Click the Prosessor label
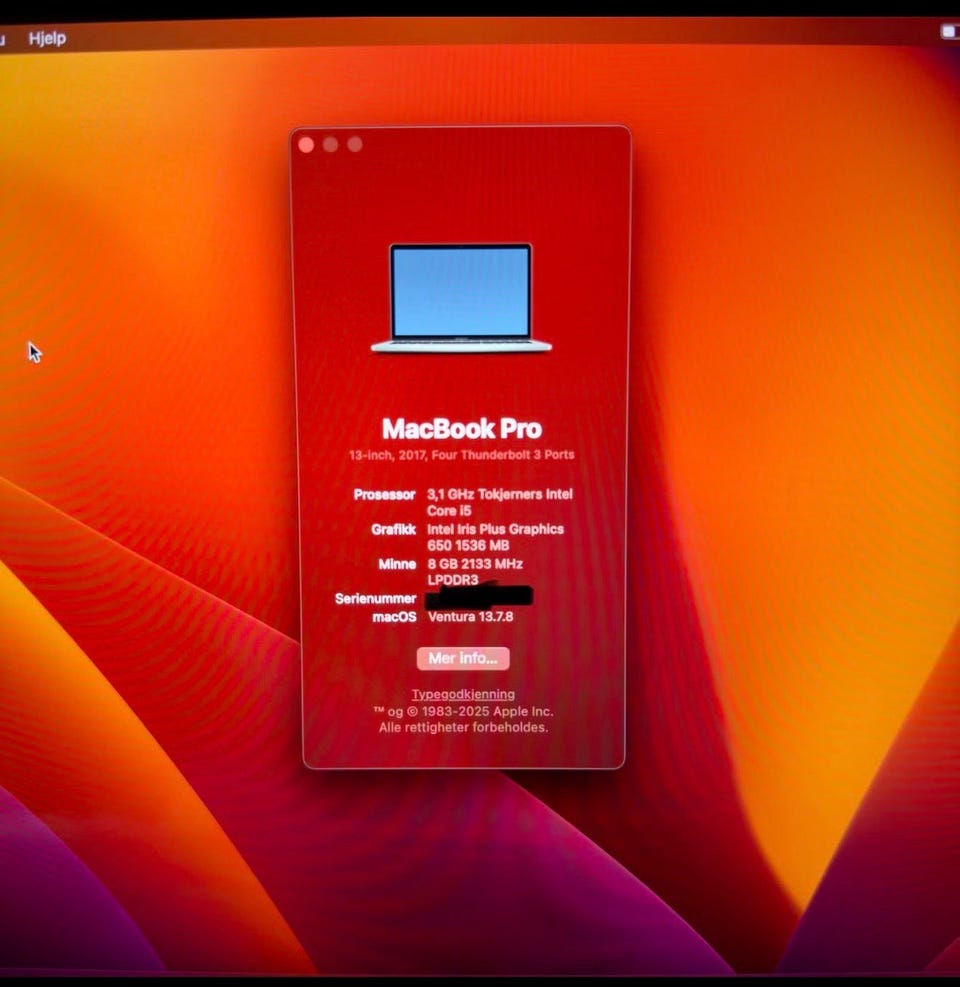960x987 pixels. 384,495
